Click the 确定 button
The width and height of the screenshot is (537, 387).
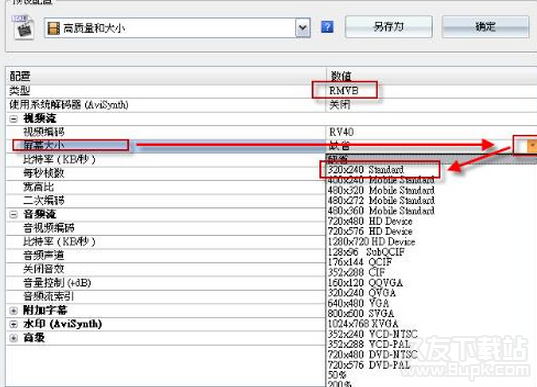coord(486,27)
